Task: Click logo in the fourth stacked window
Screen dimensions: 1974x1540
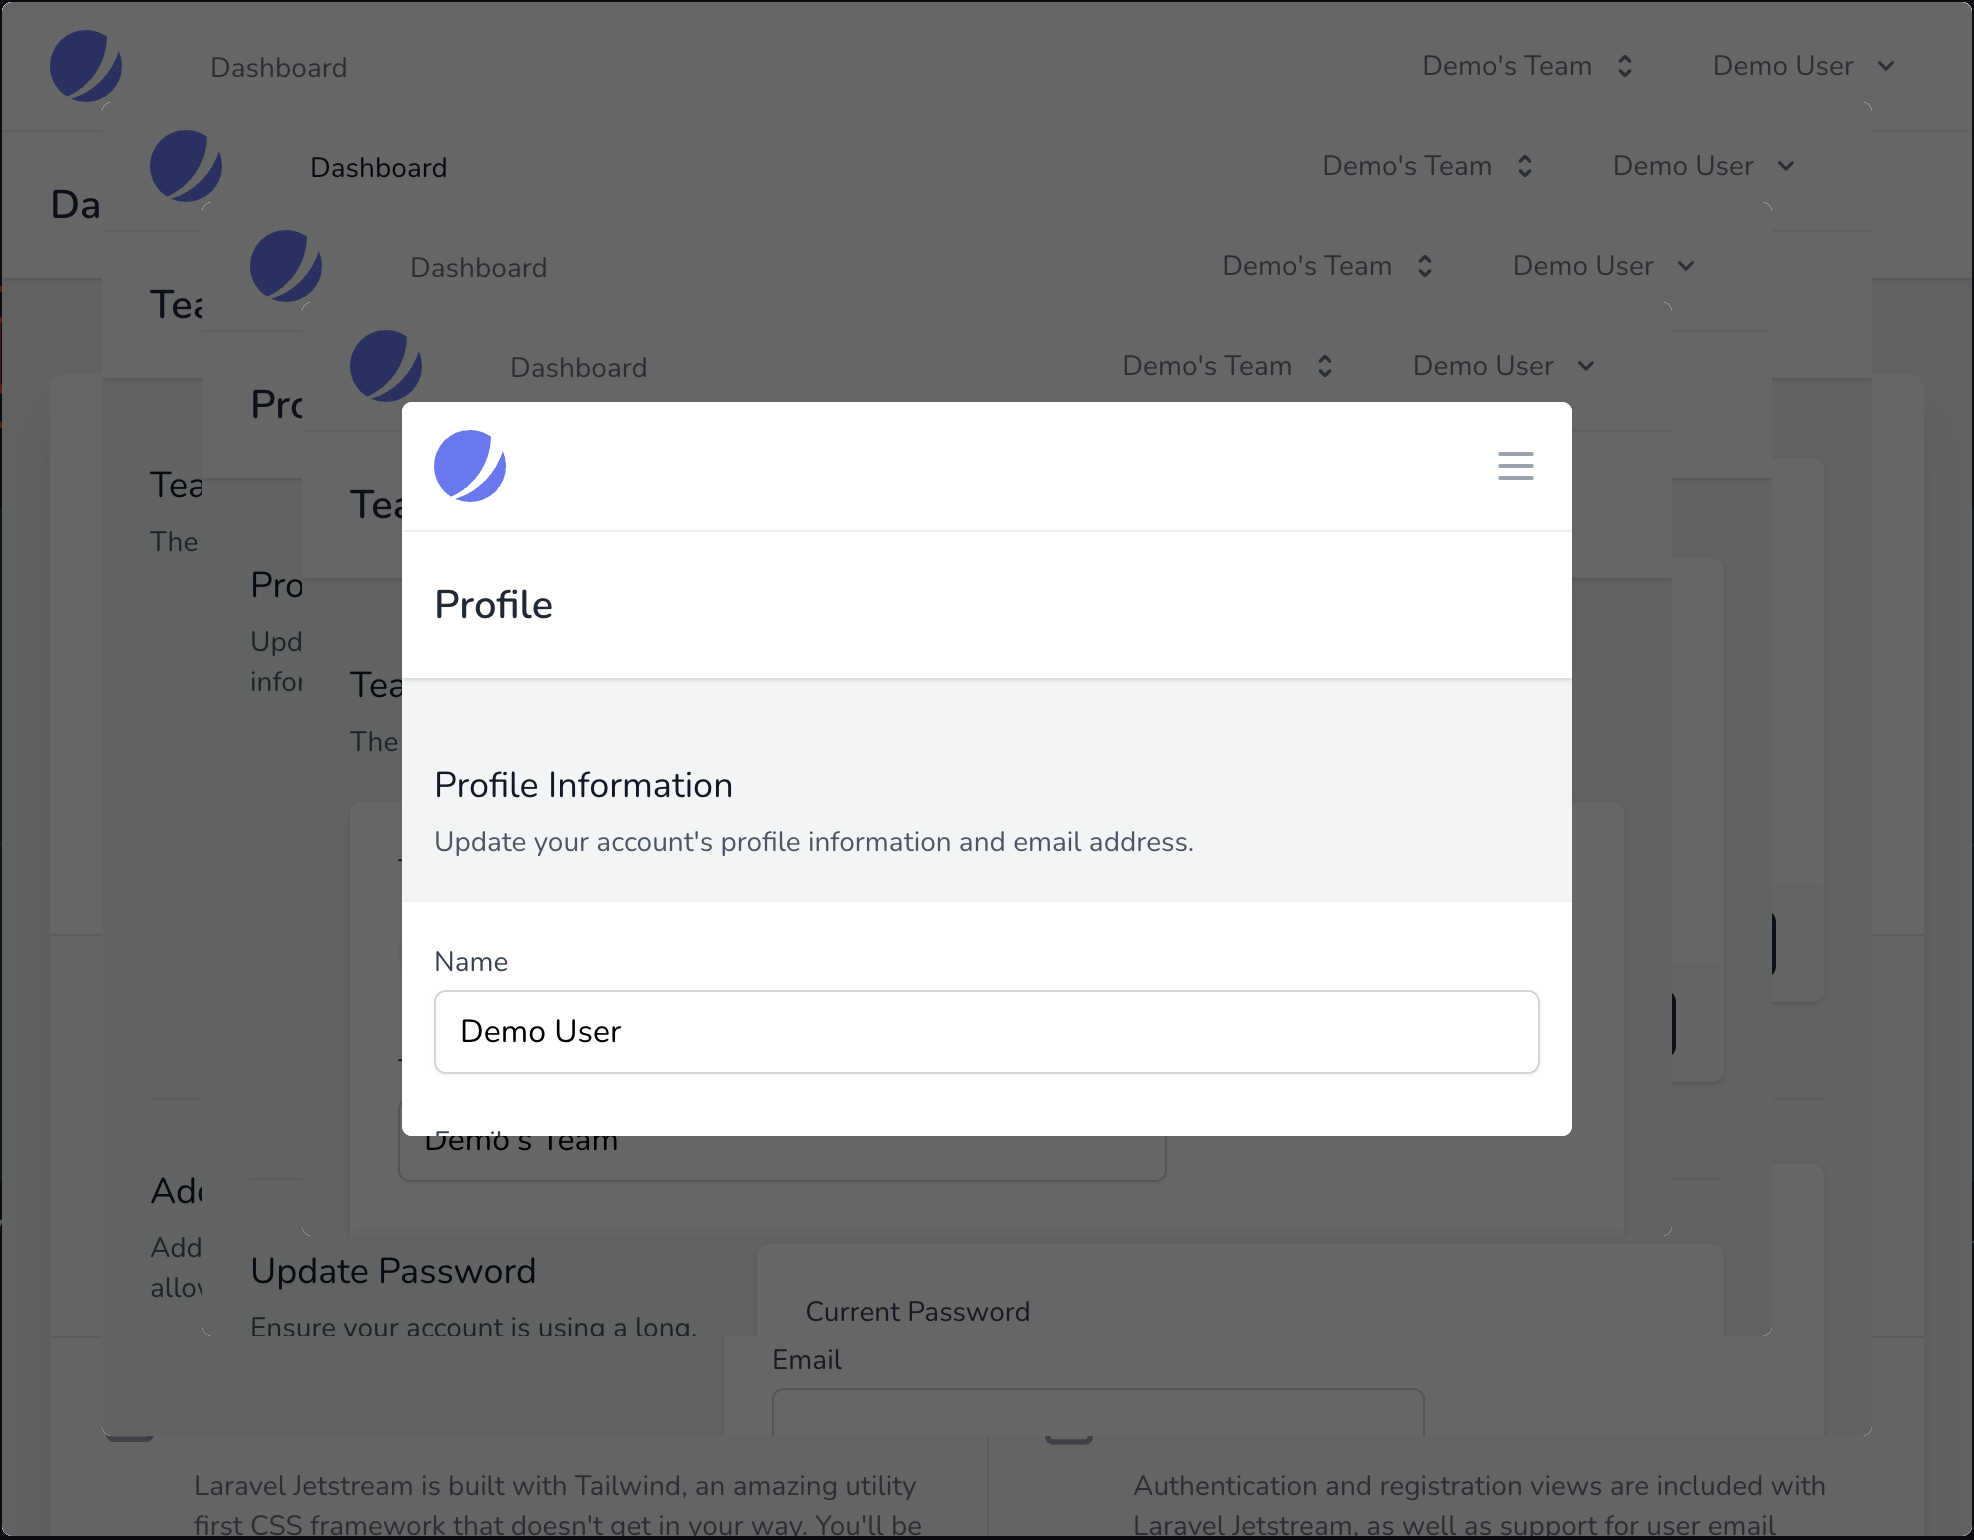Action: tap(386, 364)
